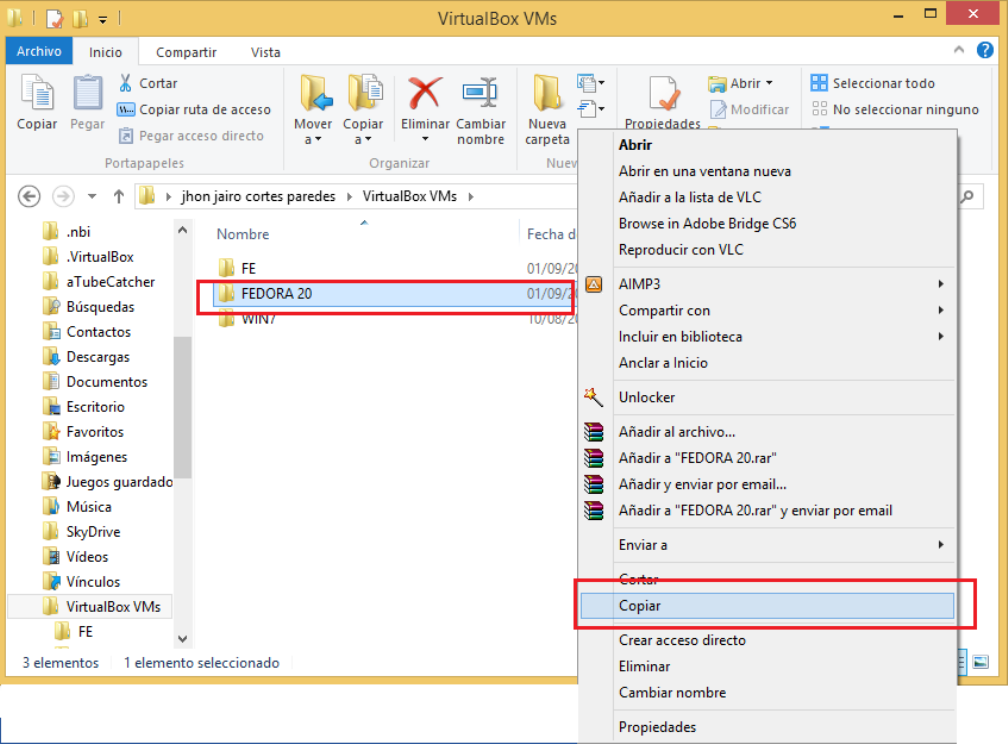
Task: Click the navigation pane scrollbar thumb
Action: coord(183,407)
